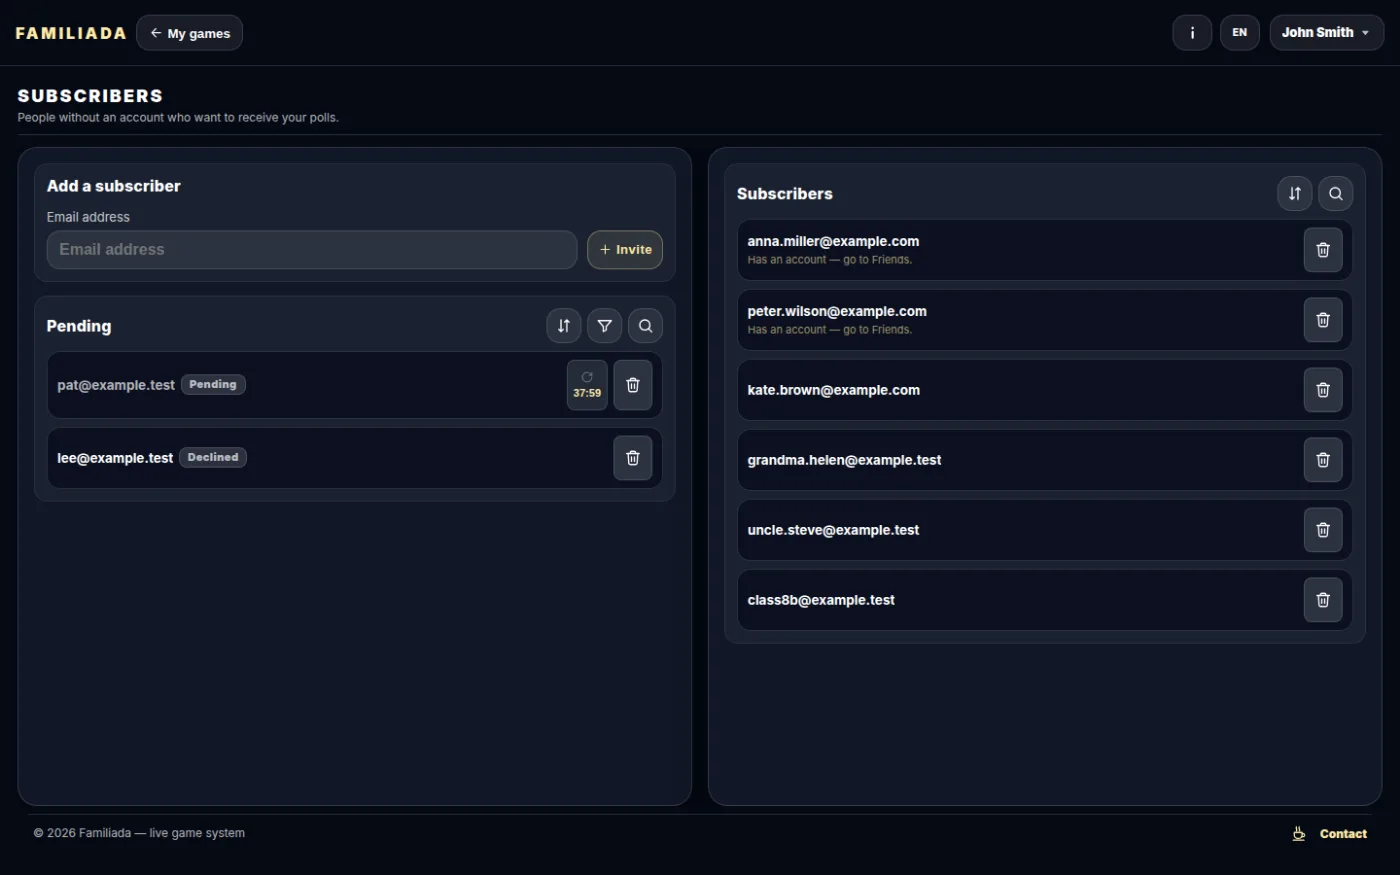Remove subscriber class8b@example.test

(x=1323, y=600)
